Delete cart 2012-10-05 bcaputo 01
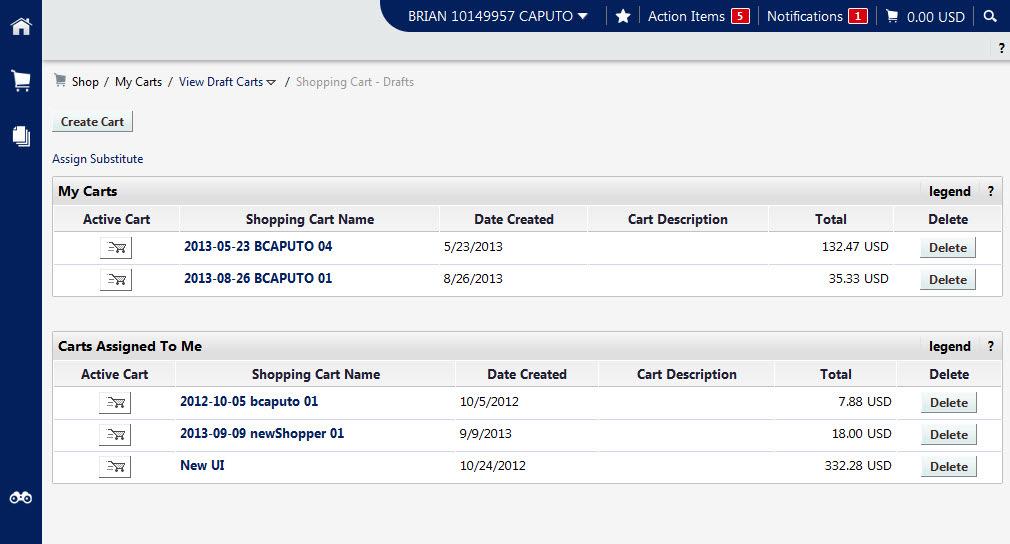The height and width of the screenshot is (544, 1010). 949,402
